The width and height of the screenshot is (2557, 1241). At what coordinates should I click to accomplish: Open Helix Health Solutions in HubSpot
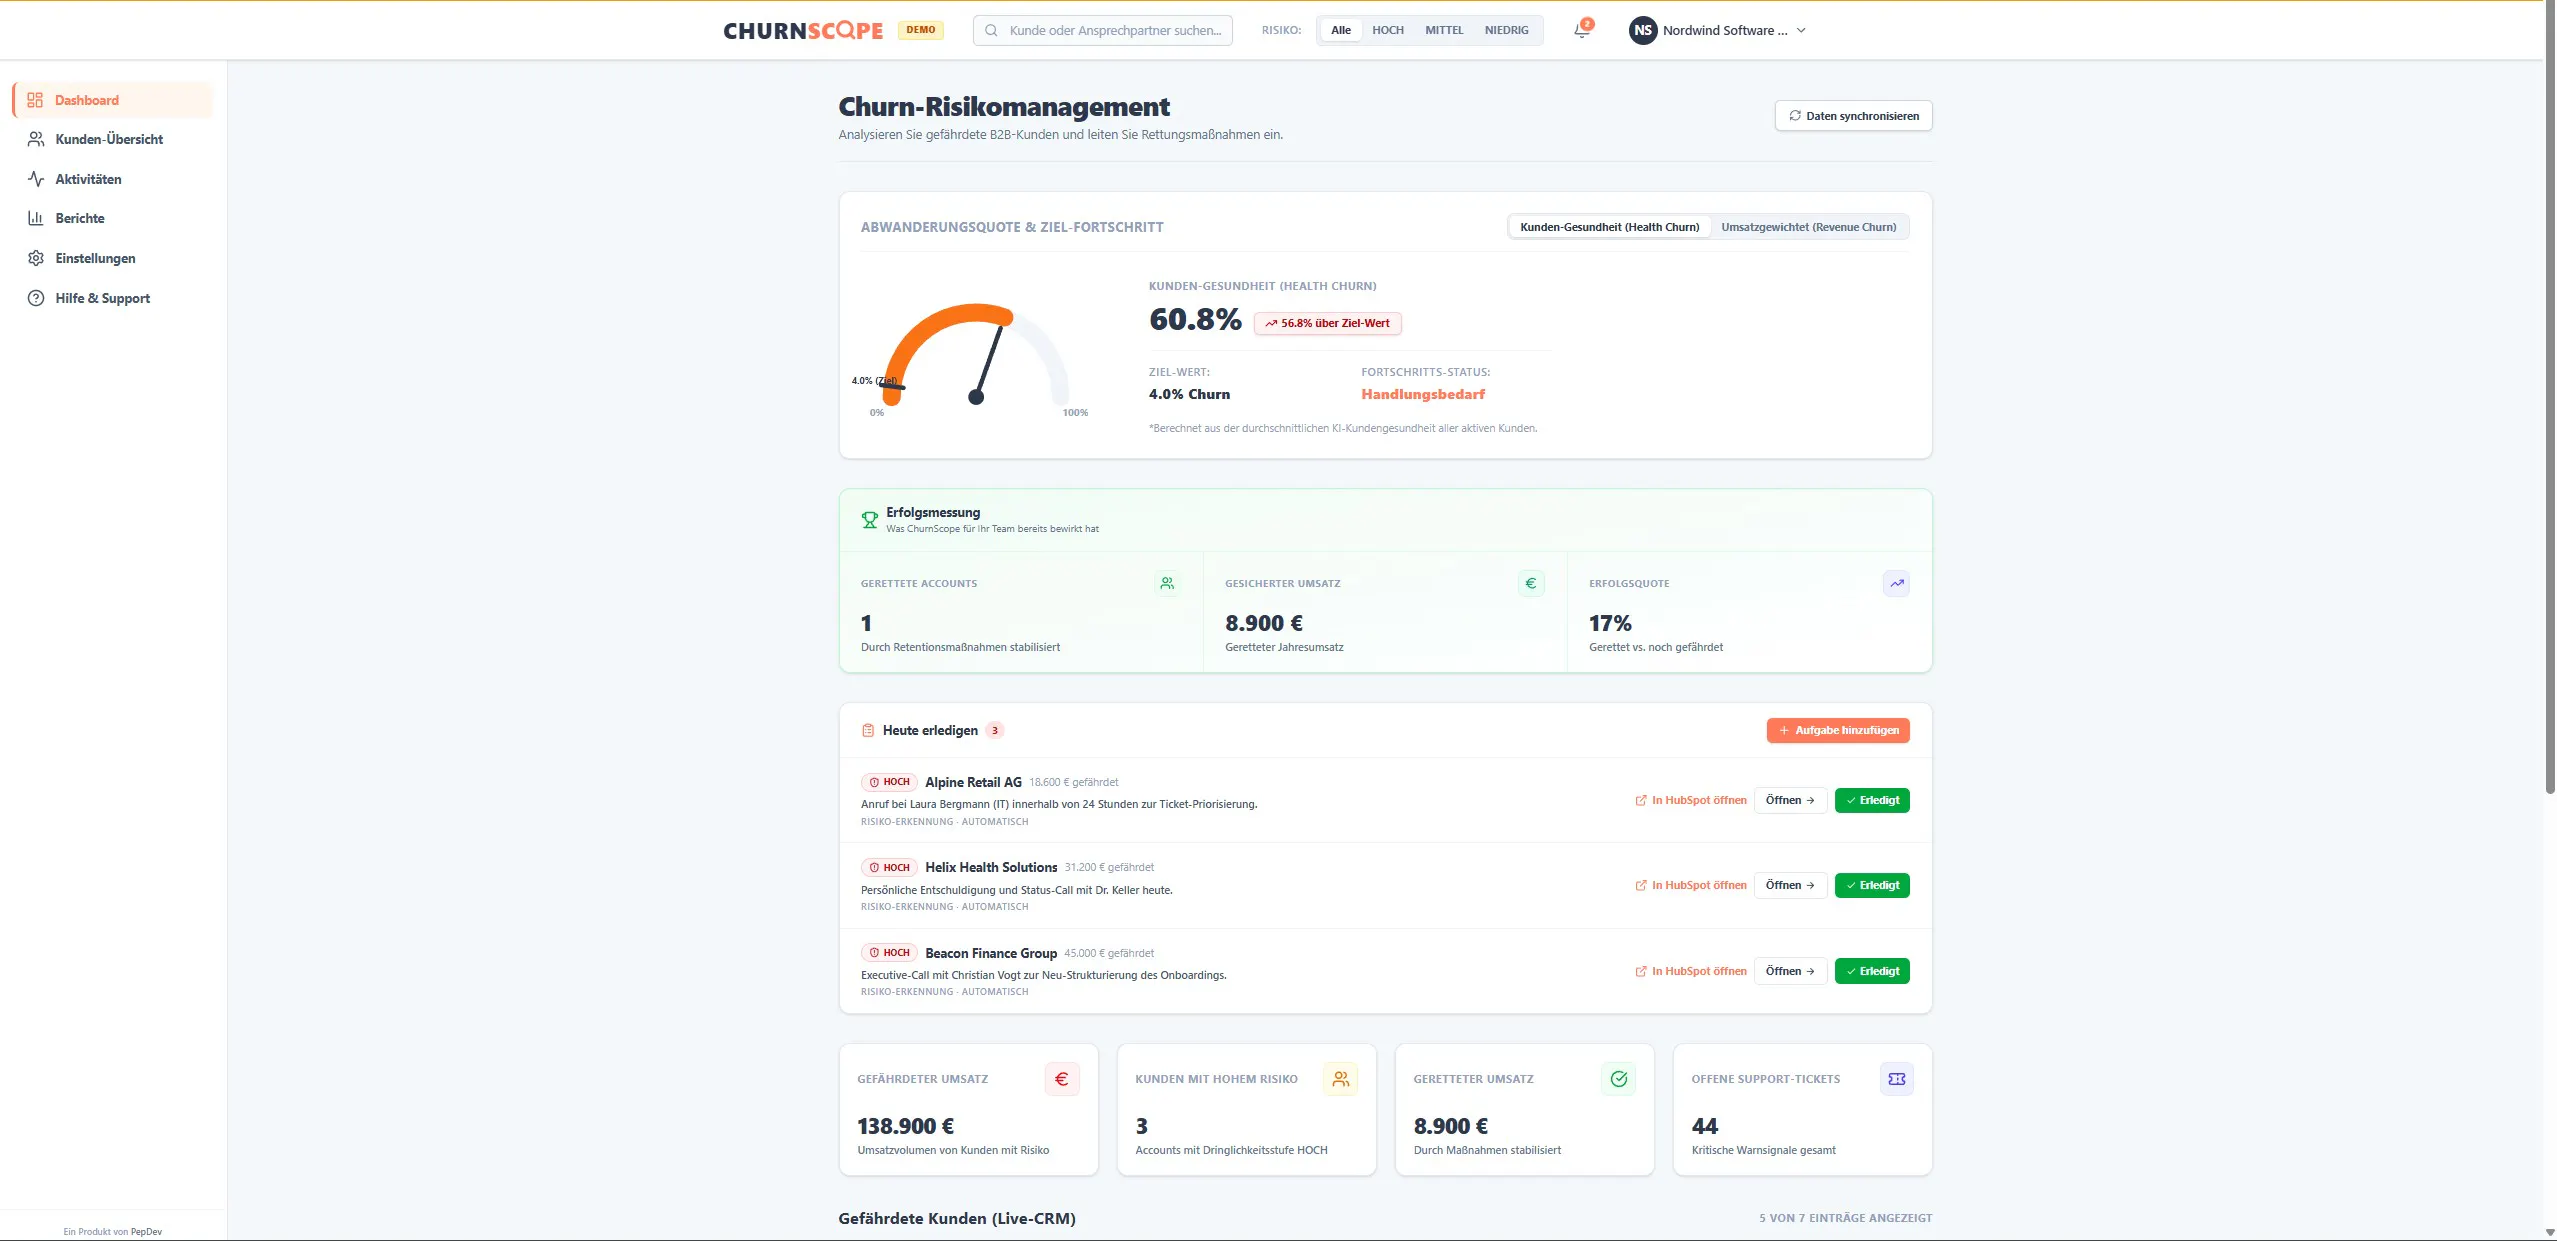pyautogui.click(x=1691, y=885)
